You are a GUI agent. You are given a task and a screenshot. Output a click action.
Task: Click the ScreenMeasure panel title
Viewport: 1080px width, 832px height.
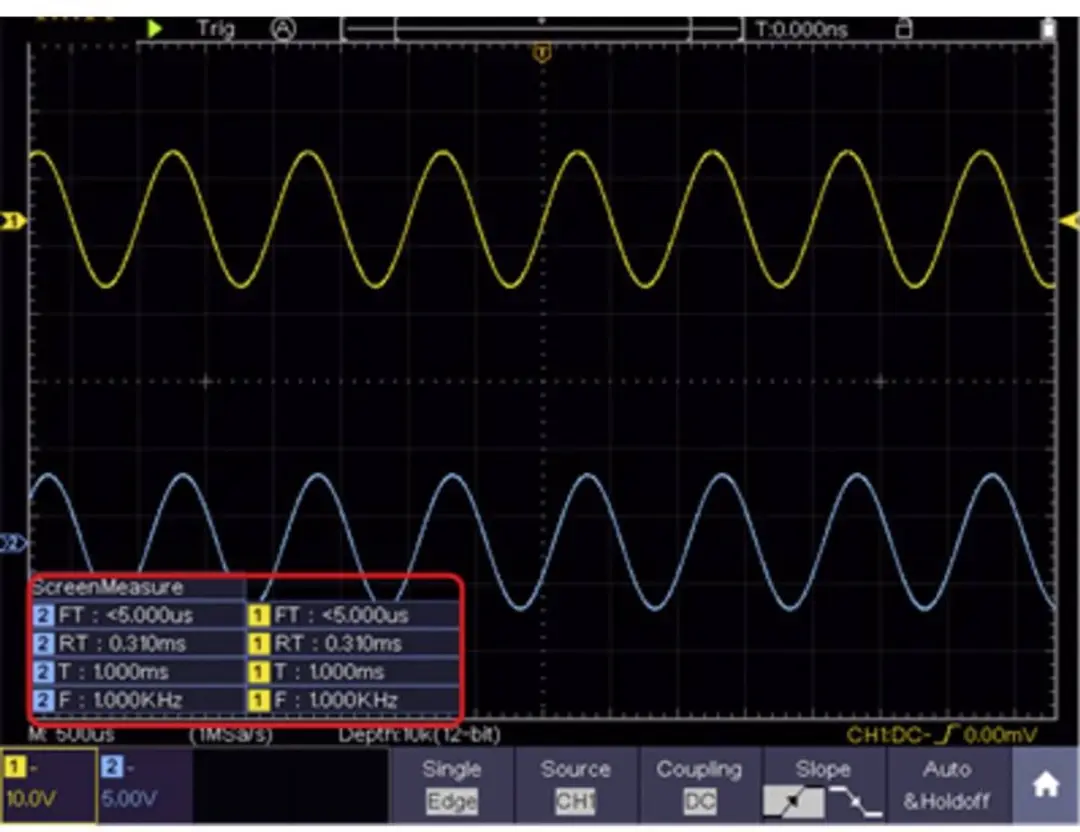point(108,587)
